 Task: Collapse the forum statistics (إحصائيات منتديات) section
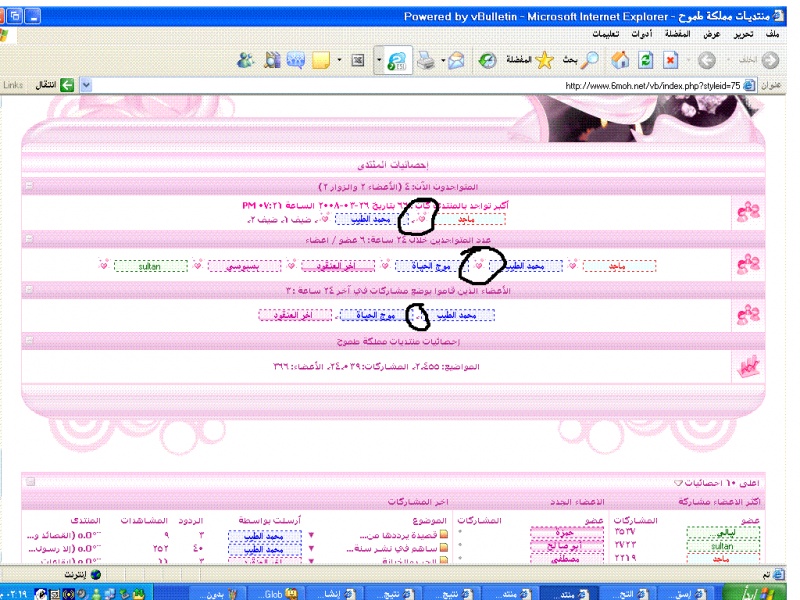click(x=28, y=341)
